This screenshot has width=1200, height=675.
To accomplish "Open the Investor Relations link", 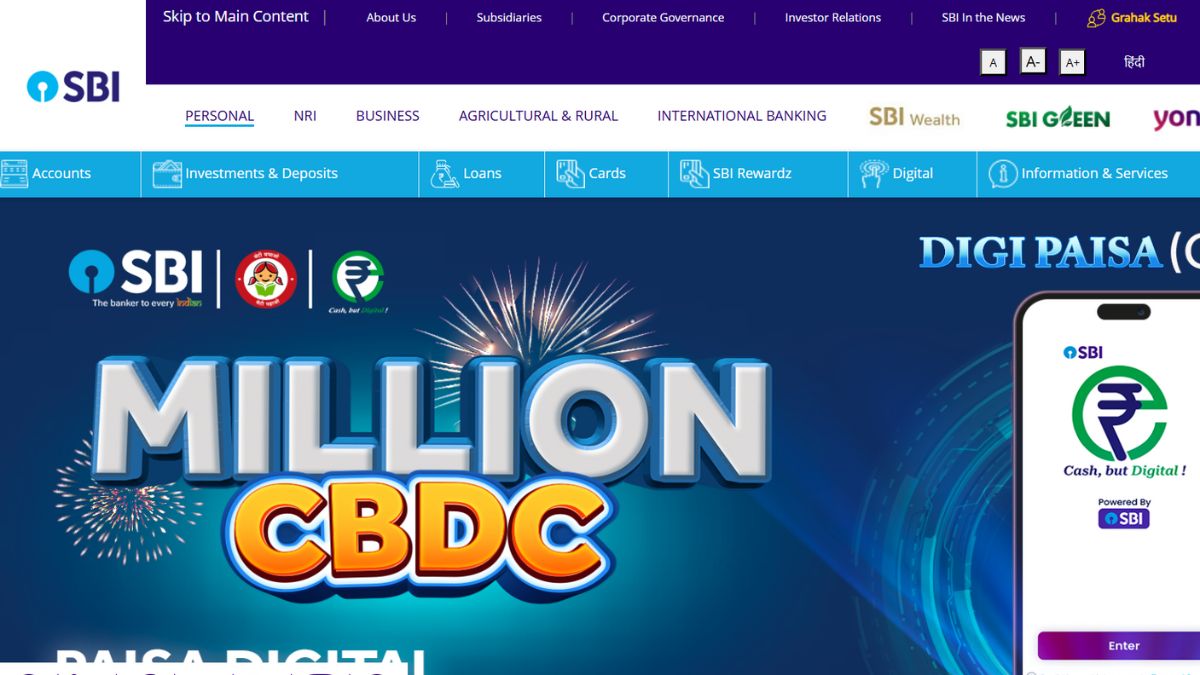I will (x=833, y=18).
